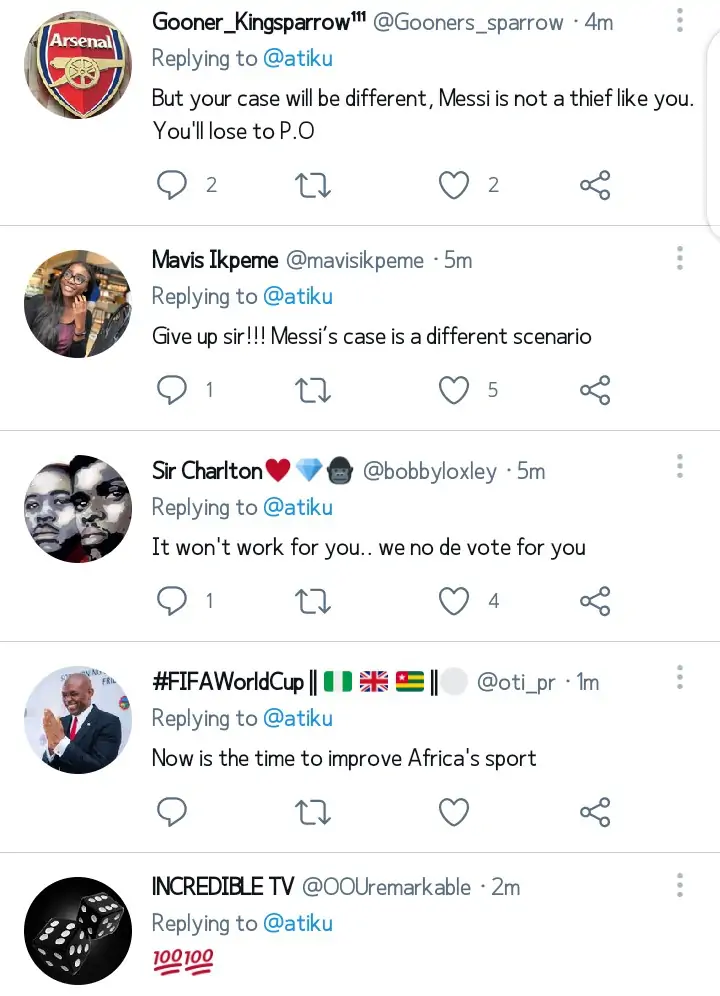This screenshot has height=996, width=720.
Task: Like Mavis Ikpeme's 'Give up sir' tweet
Action: point(455,390)
